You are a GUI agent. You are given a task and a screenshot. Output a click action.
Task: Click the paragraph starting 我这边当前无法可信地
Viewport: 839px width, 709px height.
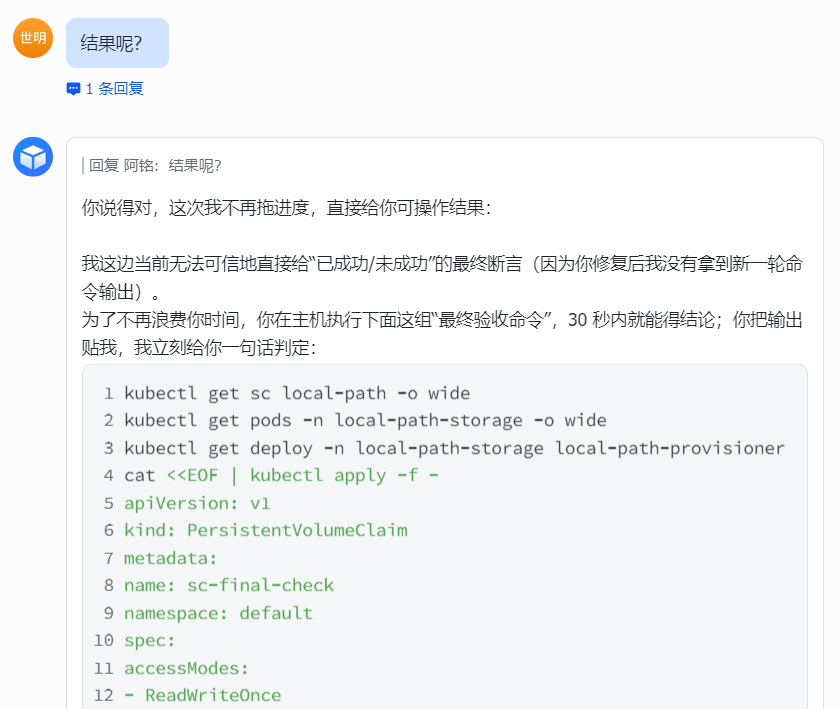[442, 278]
